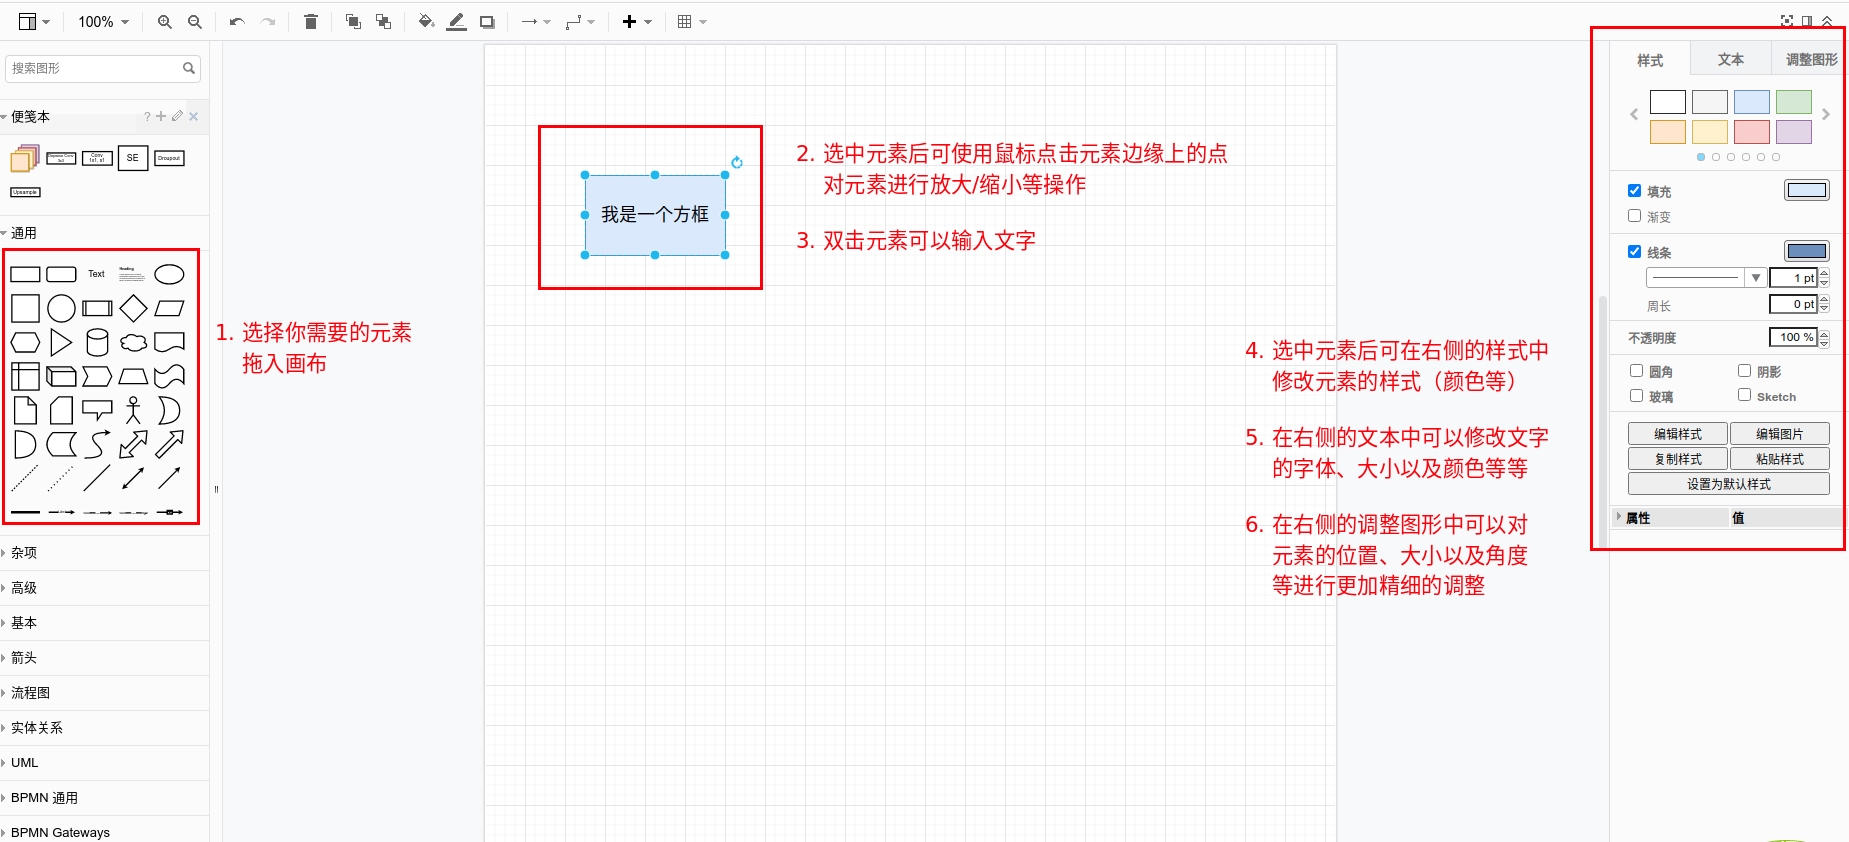Bring shape to front icon

353,22
